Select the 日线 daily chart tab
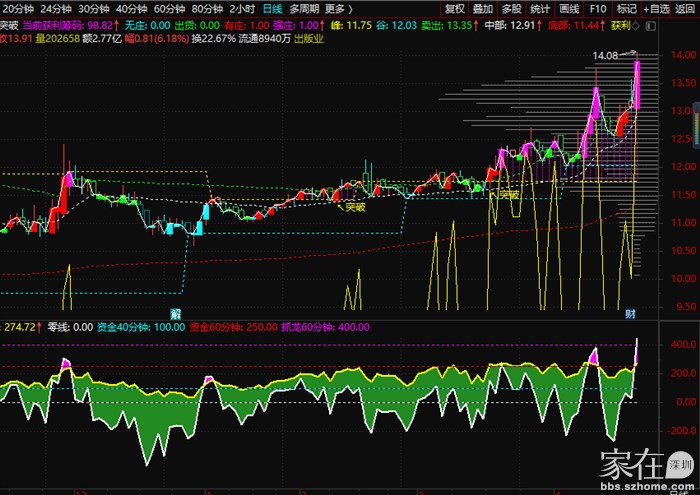Viewport: 700px width, 495px height. 272,7
